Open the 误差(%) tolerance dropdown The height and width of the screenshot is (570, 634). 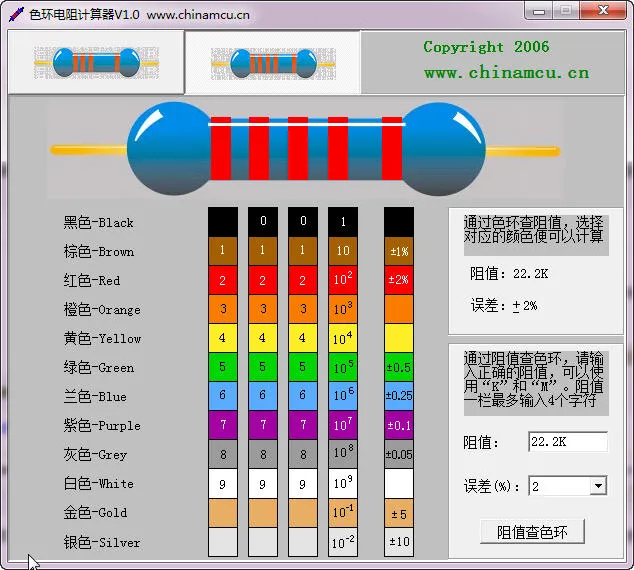(x=598, y=486)
